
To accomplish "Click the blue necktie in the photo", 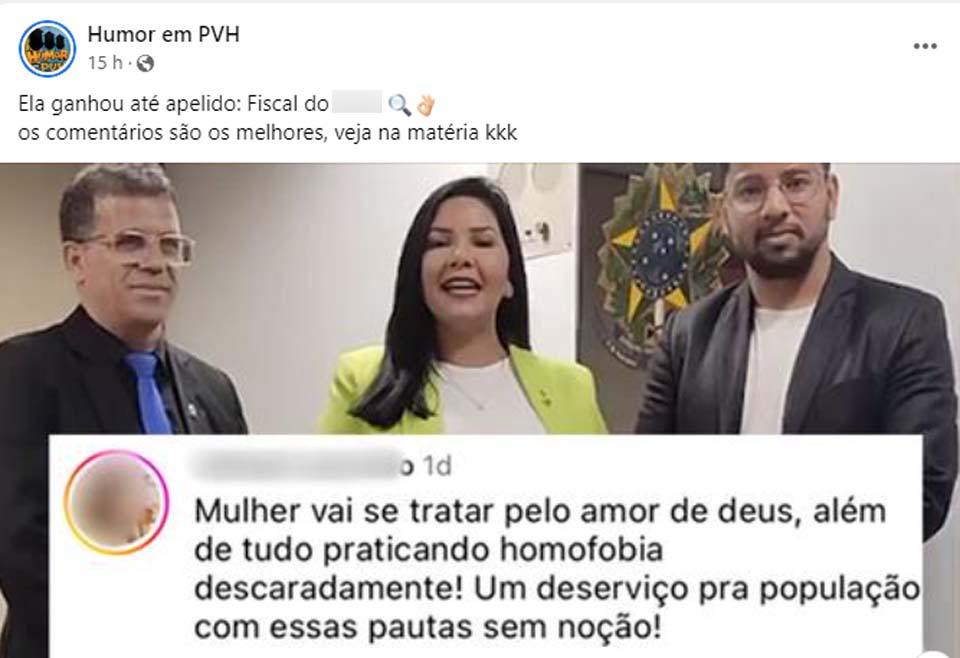I will click(149, 393).
